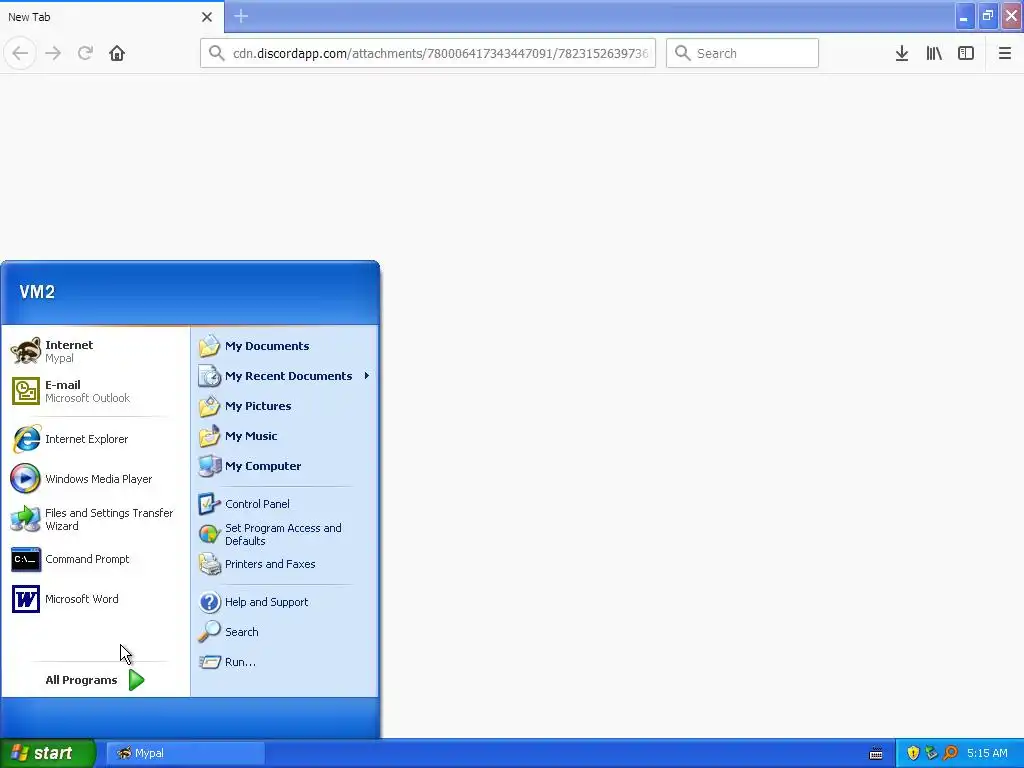Open the Run... dialog
This screenshot has height=768, width=1024.
(x=284, y=662)
